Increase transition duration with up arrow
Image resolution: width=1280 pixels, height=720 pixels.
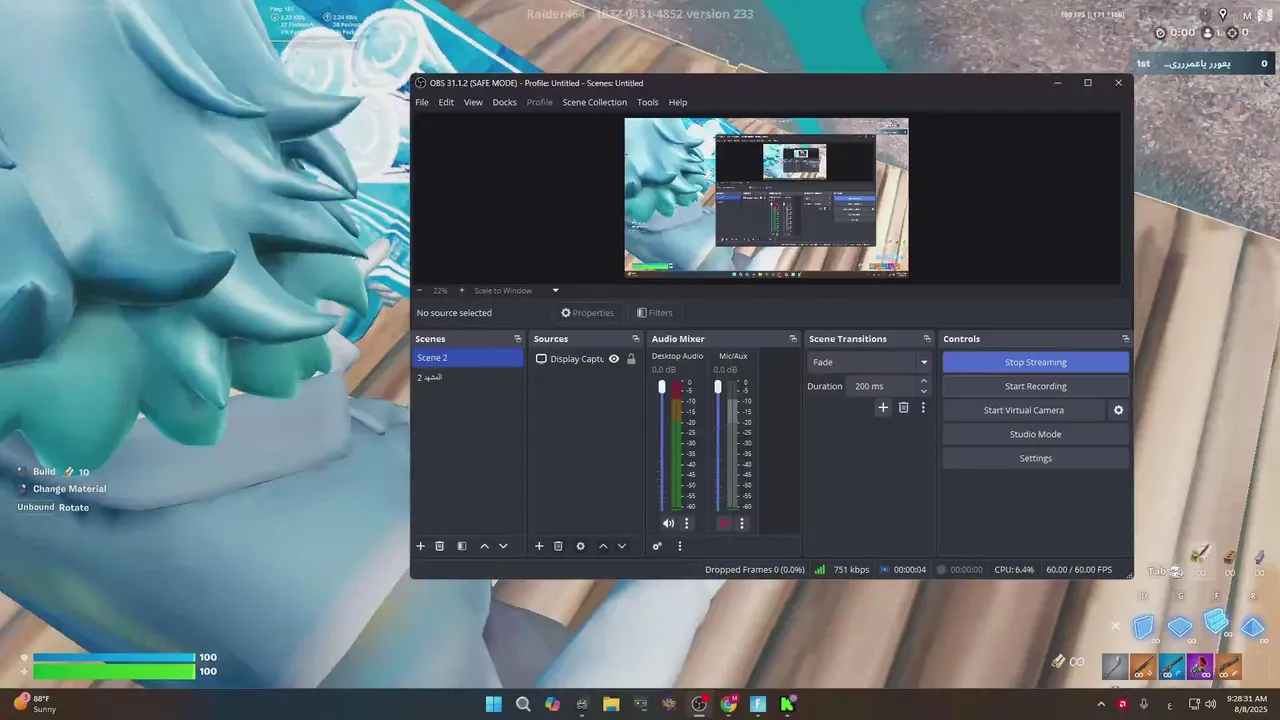(923, 381)
